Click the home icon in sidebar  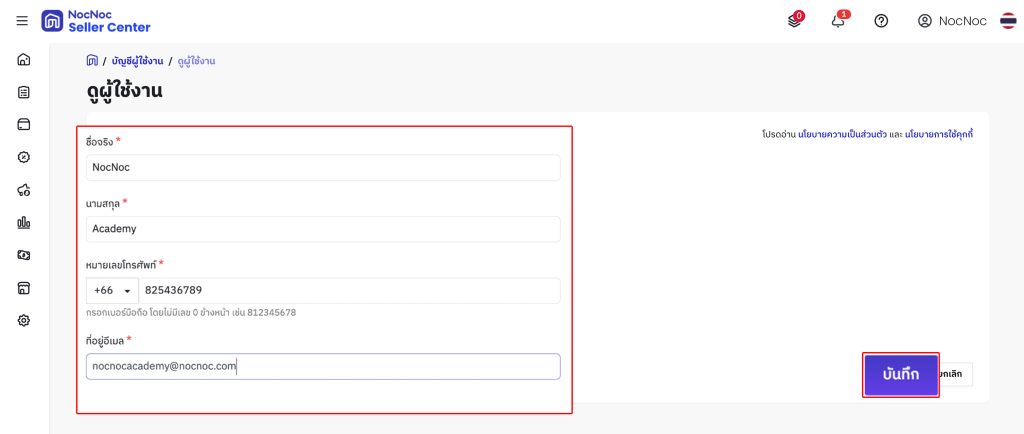coord(24,59)
